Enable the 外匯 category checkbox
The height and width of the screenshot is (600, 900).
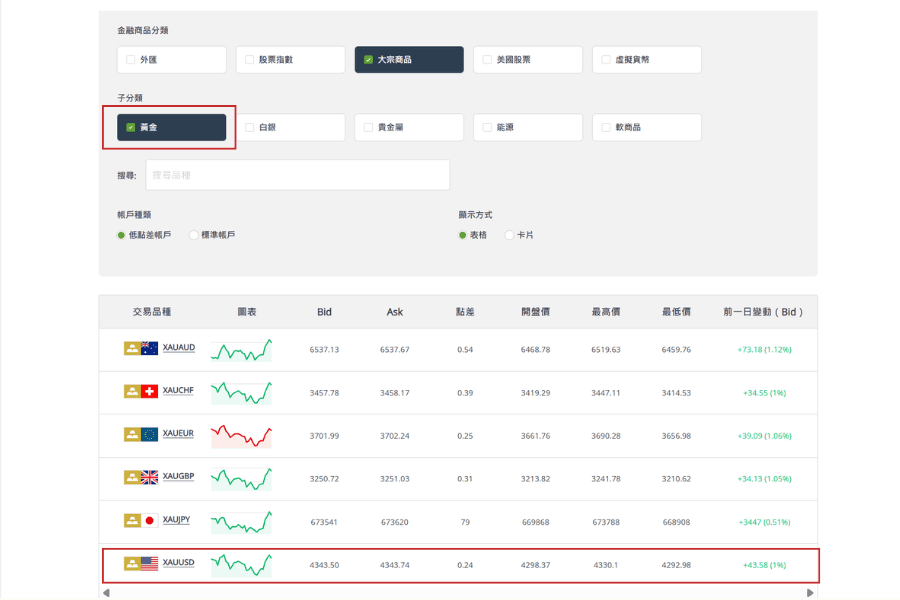pos(131,59)
